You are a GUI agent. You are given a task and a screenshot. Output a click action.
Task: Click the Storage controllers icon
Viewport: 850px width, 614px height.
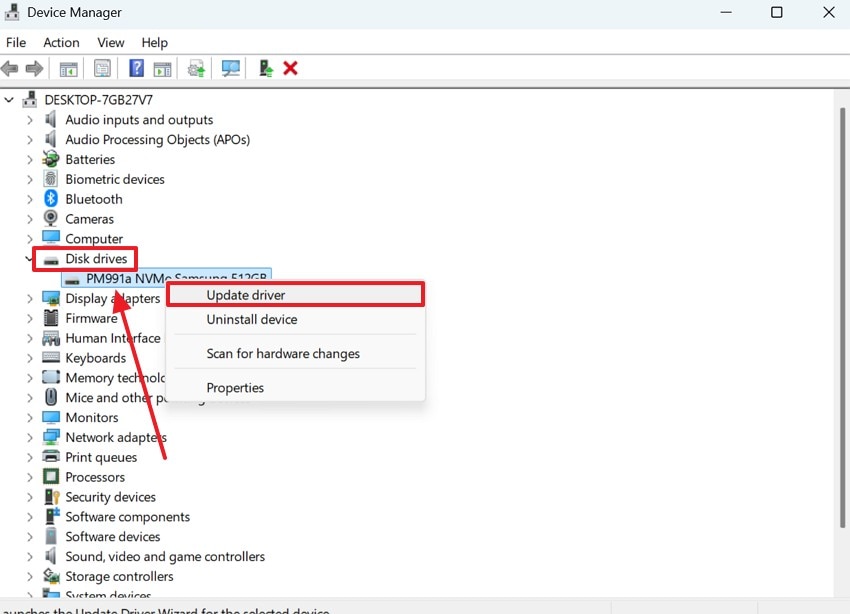click(x=51, y=576)
